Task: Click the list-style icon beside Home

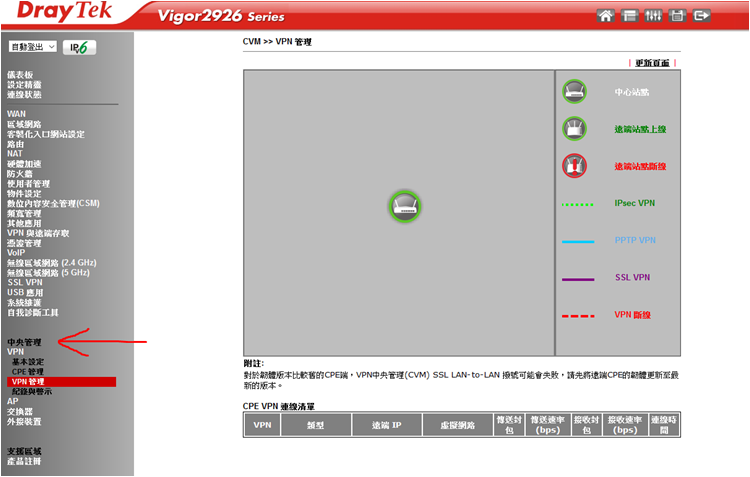Action: tap(629, 16)
